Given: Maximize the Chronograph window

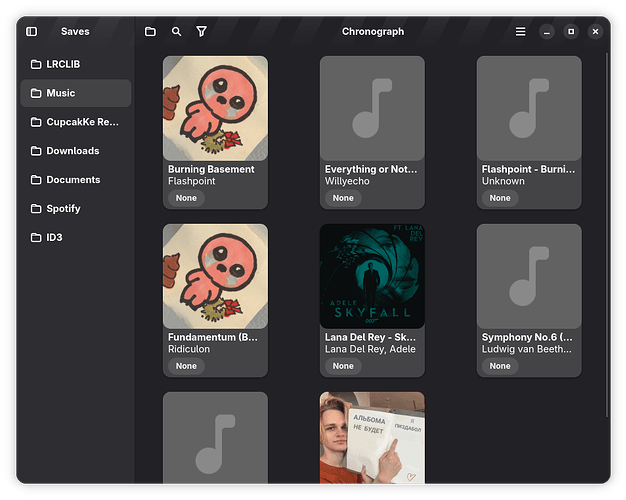Looking at the screenshot, I should pos(571,31).
